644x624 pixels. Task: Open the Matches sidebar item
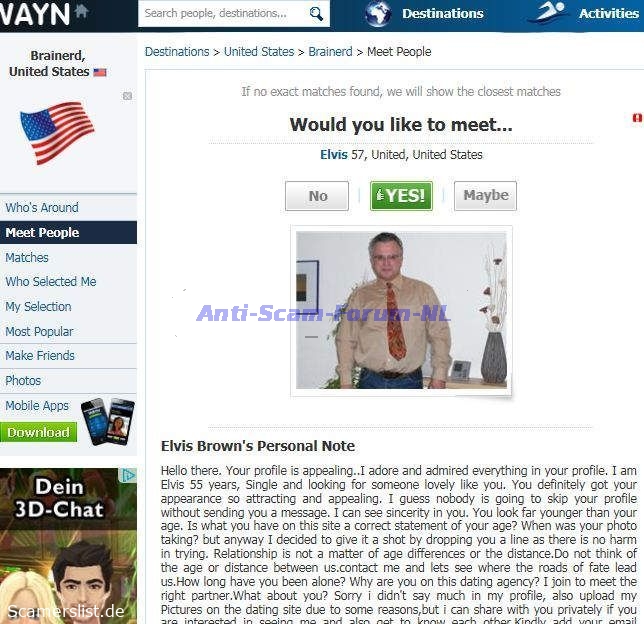(x=27, y=258)
